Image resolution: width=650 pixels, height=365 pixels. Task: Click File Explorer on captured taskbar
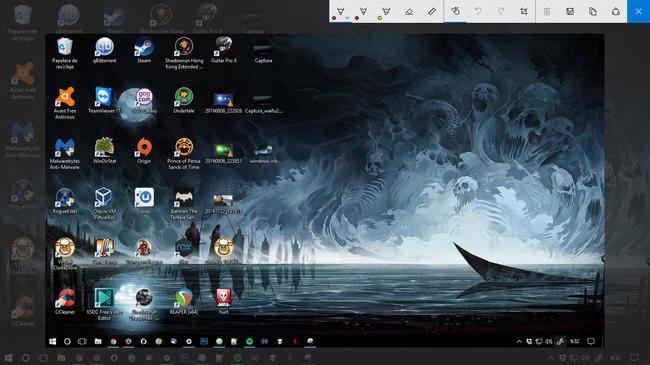[98, 341]
